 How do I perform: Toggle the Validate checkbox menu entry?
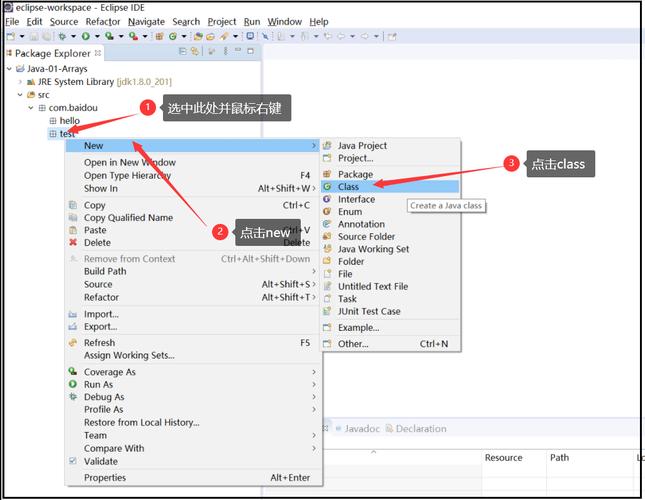coord(193,461)
